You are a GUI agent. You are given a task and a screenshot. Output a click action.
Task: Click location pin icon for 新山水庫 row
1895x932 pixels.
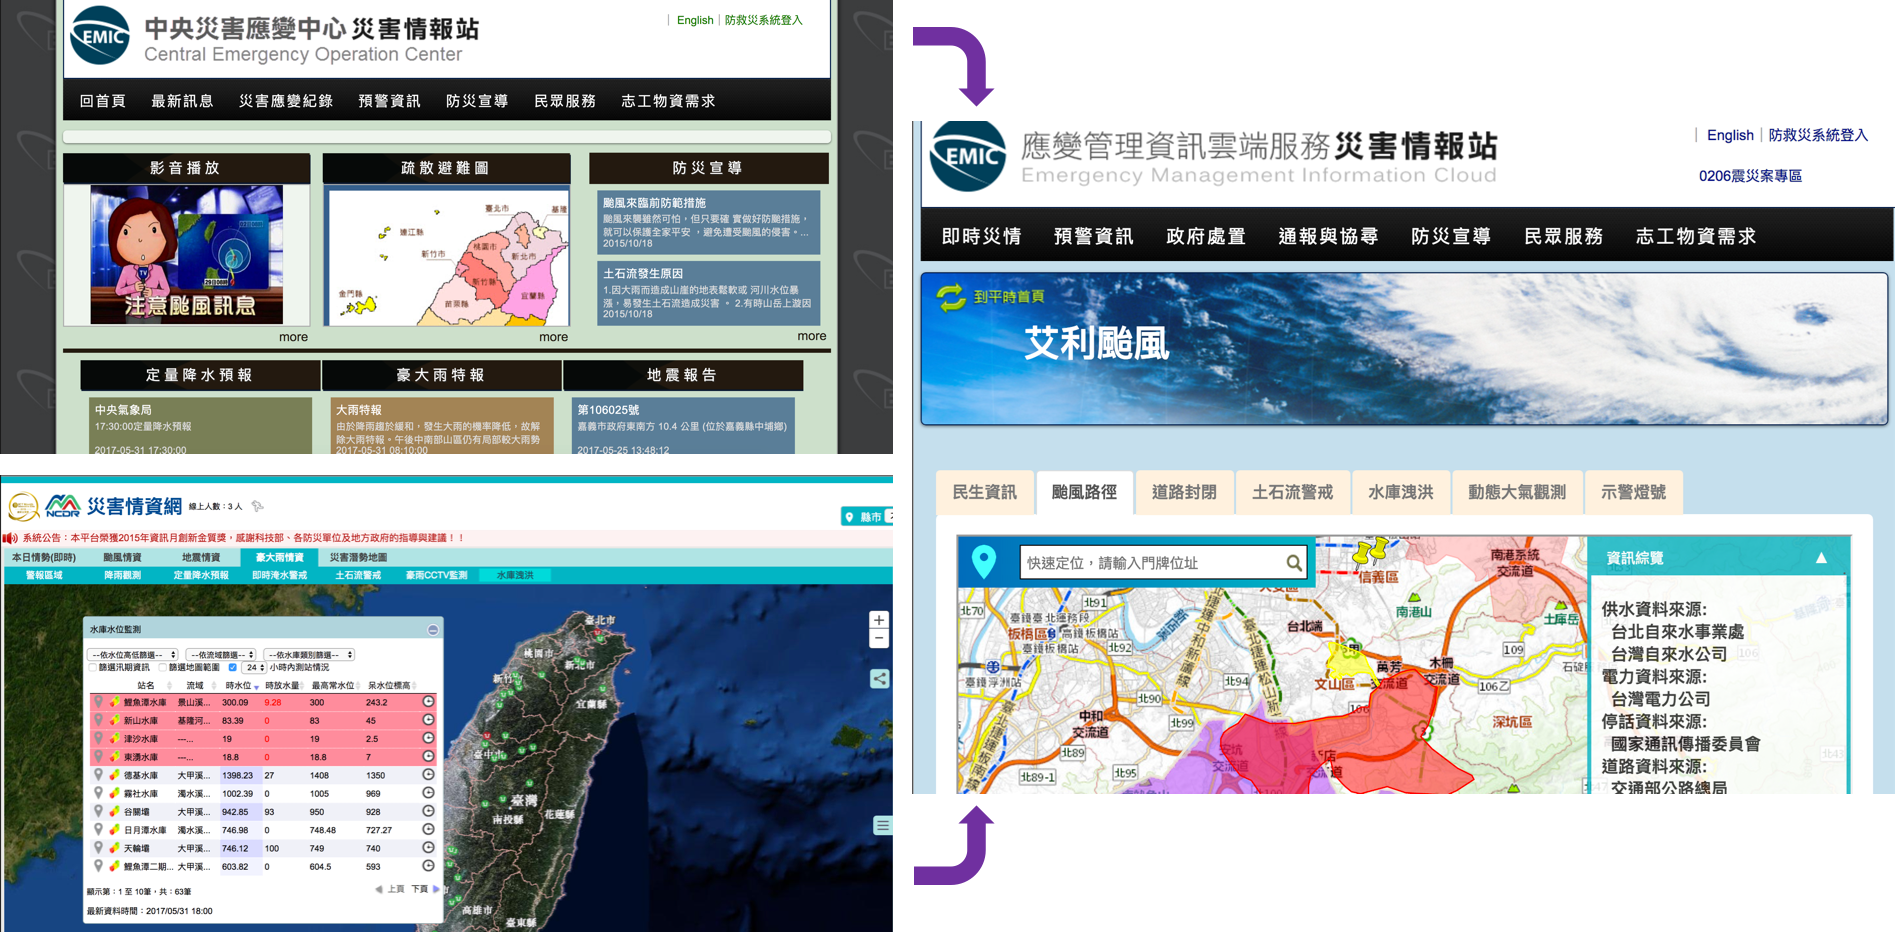coord(98,720)
